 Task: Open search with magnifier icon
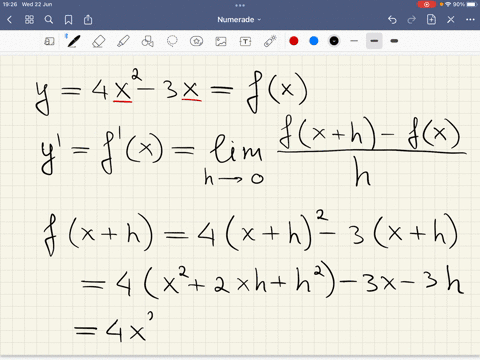pyautogui.click(x=49, y=20)
